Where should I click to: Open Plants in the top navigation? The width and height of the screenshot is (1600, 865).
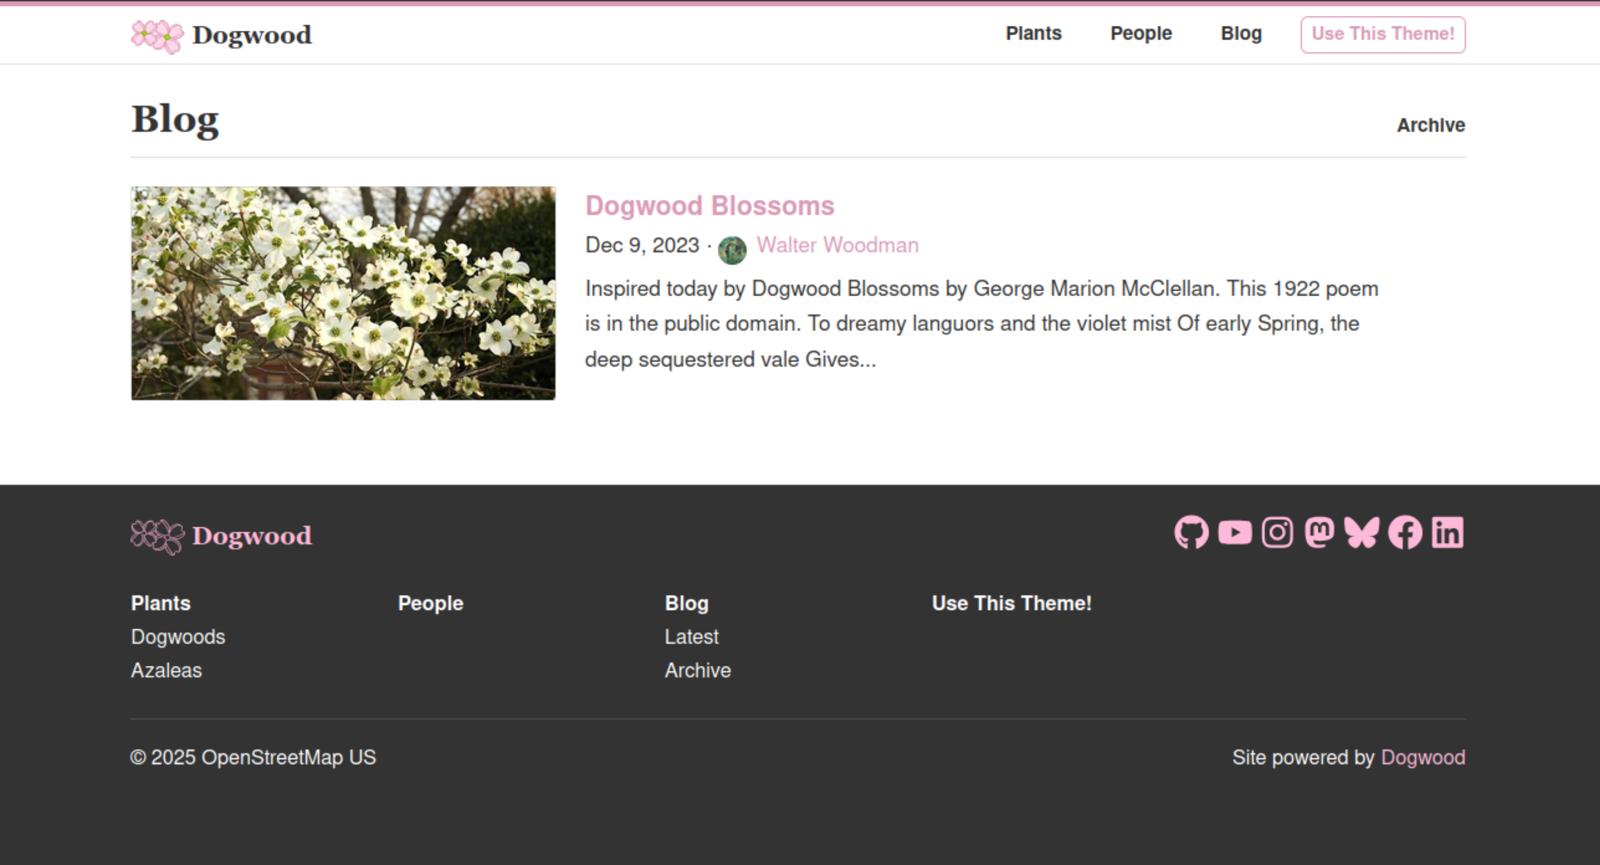(1034, 34)
